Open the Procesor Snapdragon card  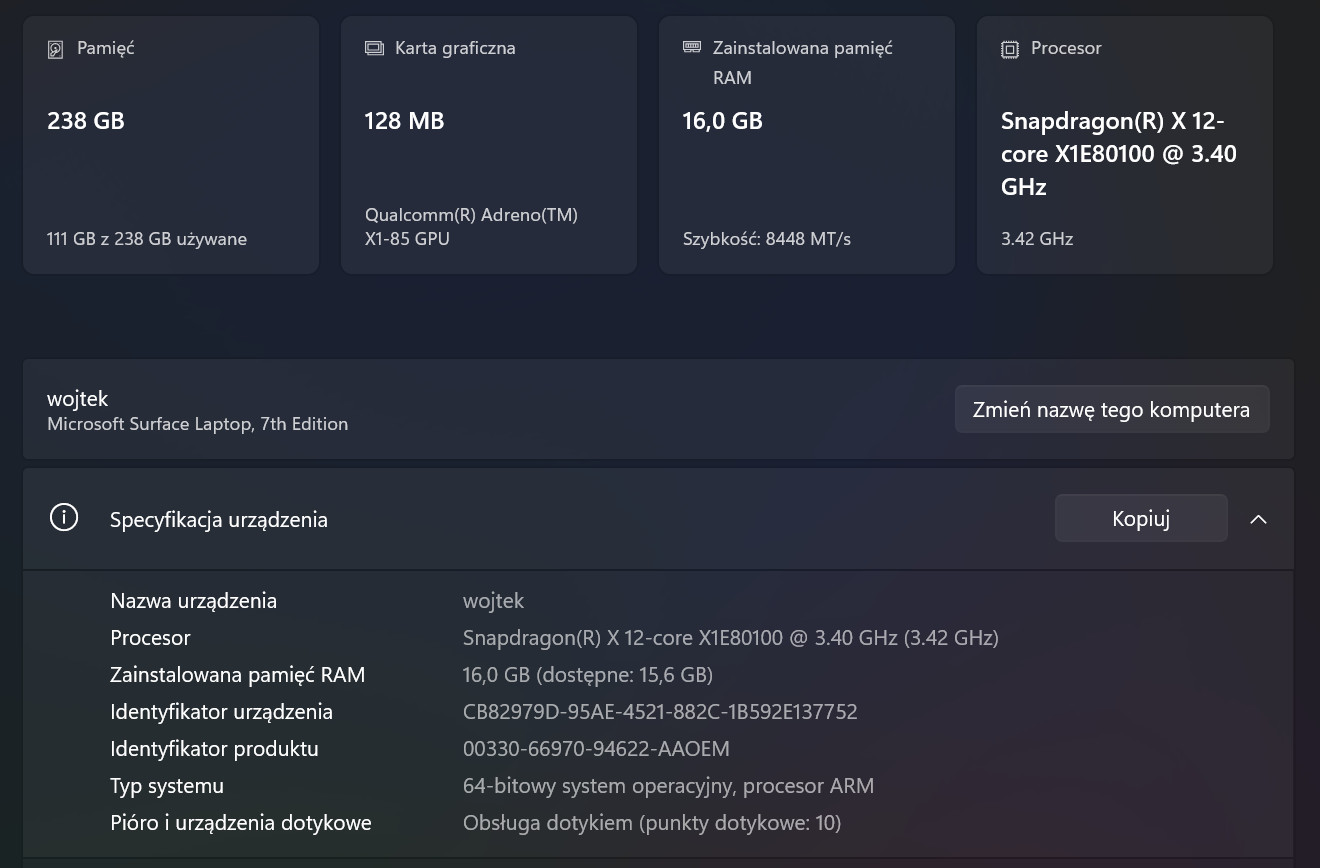pos(1124,145)
